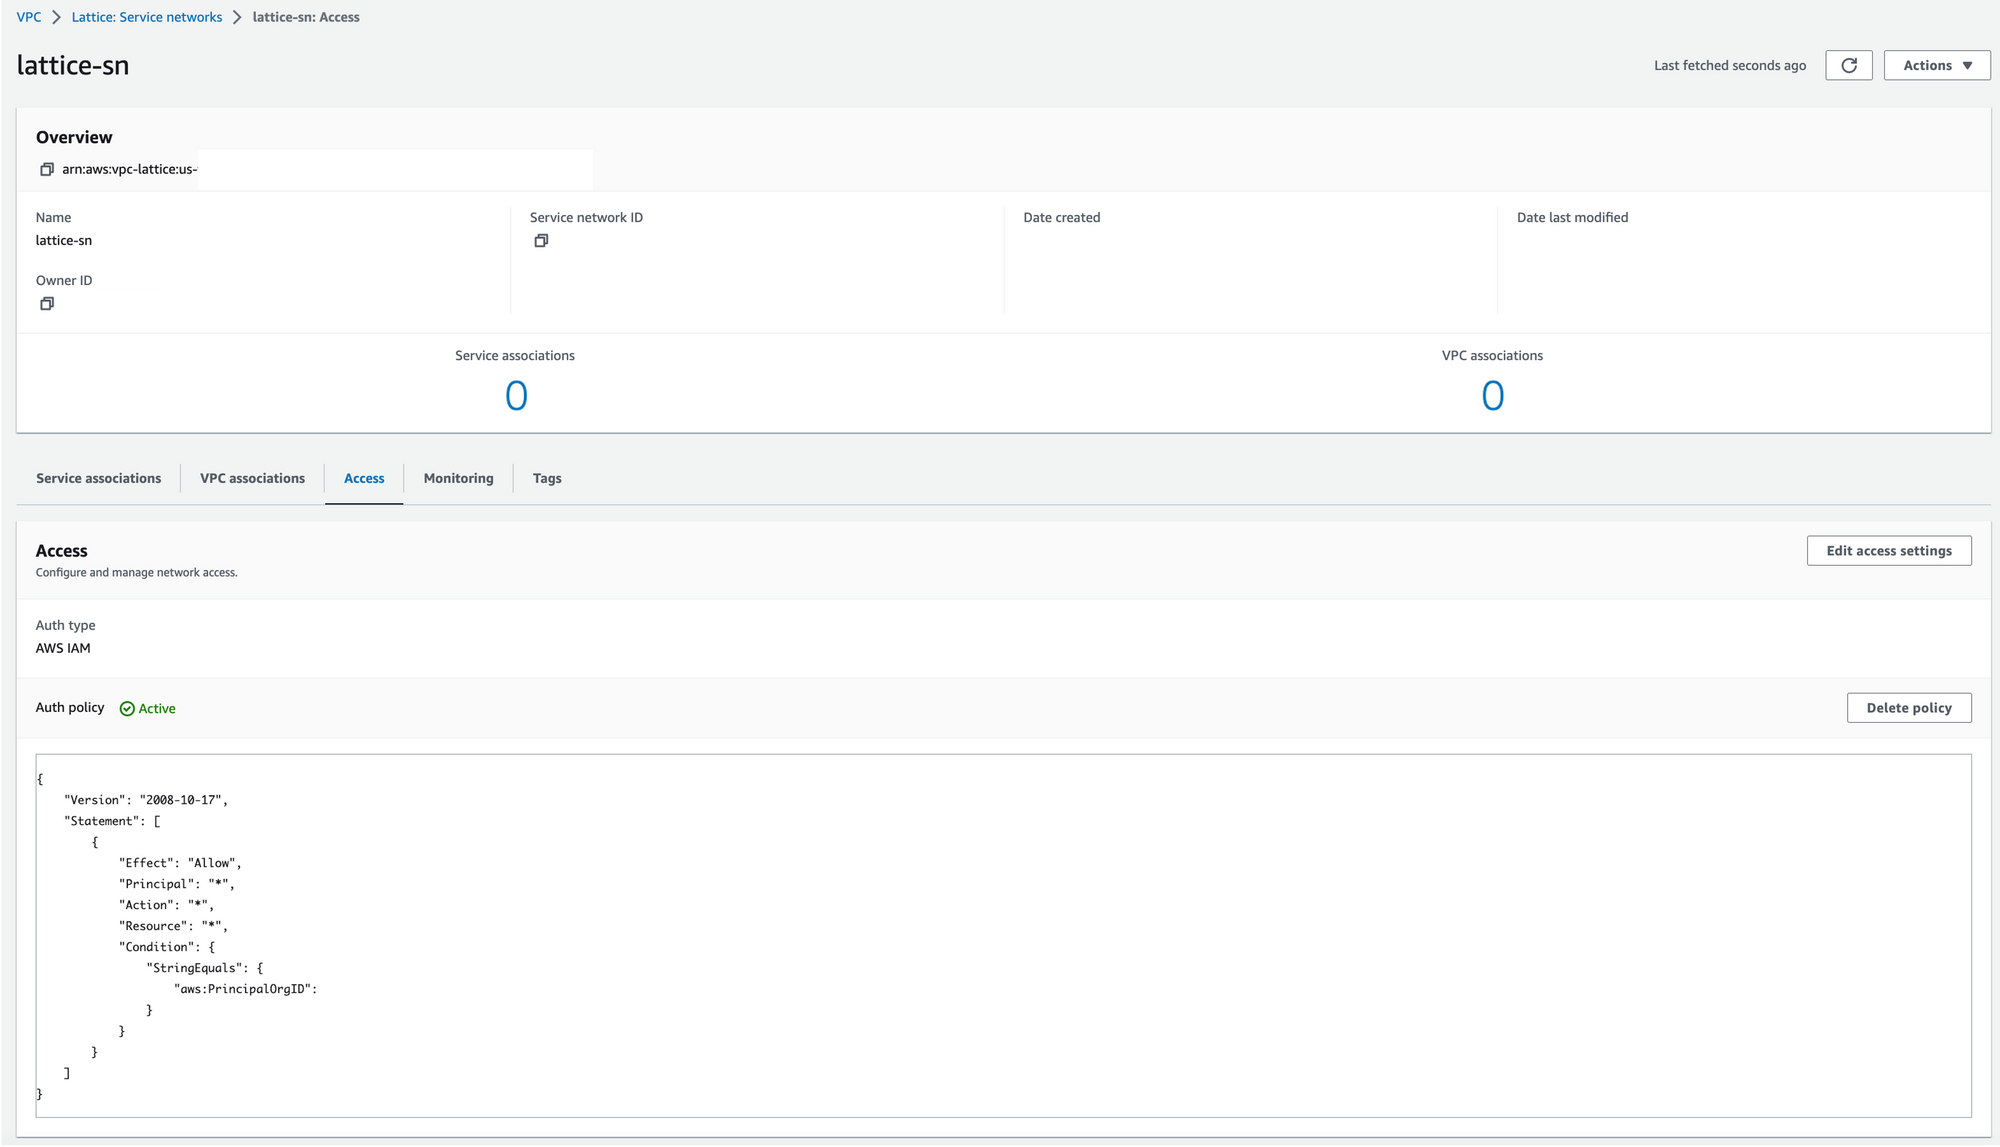This screenshot has height=1147, width=2000.
Task: Click the Delete policy button
Action: click(1908, 708)
